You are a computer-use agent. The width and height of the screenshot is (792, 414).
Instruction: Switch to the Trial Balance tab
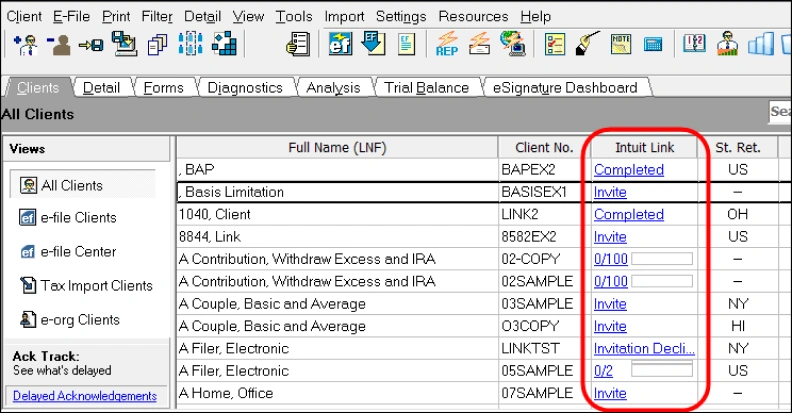427,88
